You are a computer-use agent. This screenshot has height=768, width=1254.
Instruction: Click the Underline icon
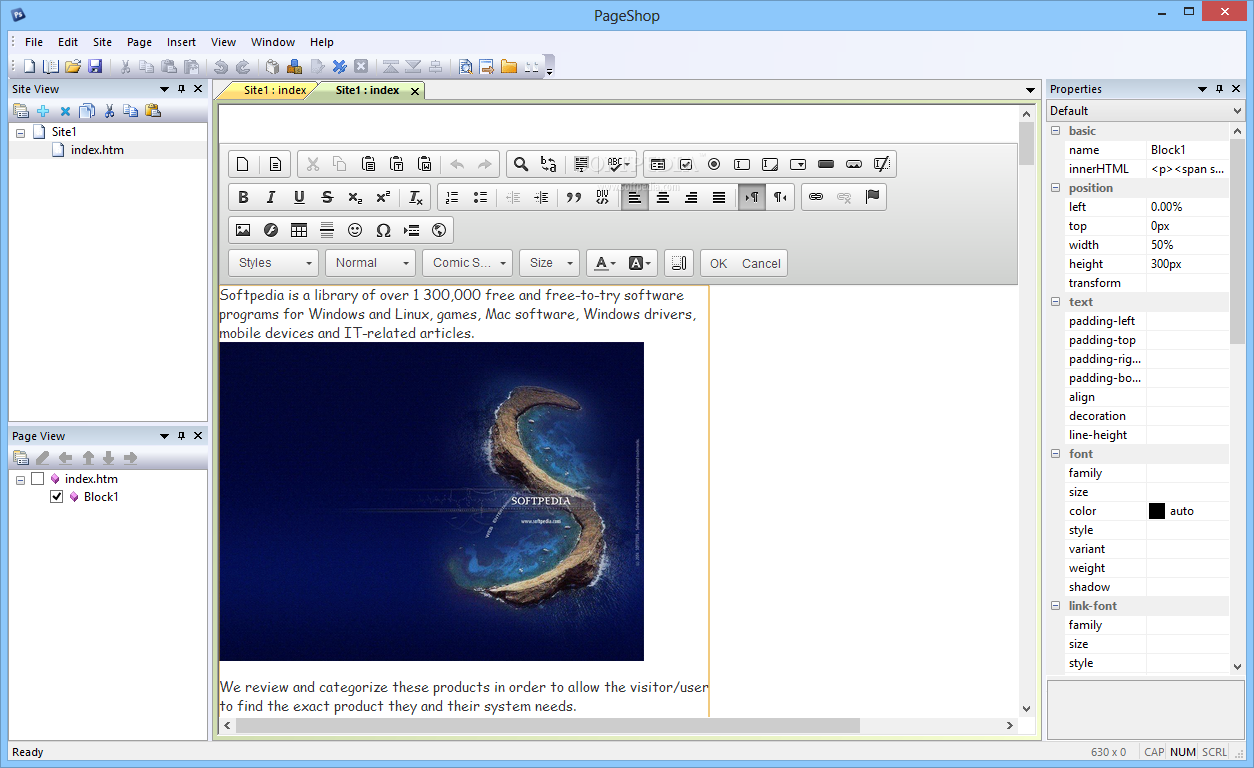click(299, 198)
